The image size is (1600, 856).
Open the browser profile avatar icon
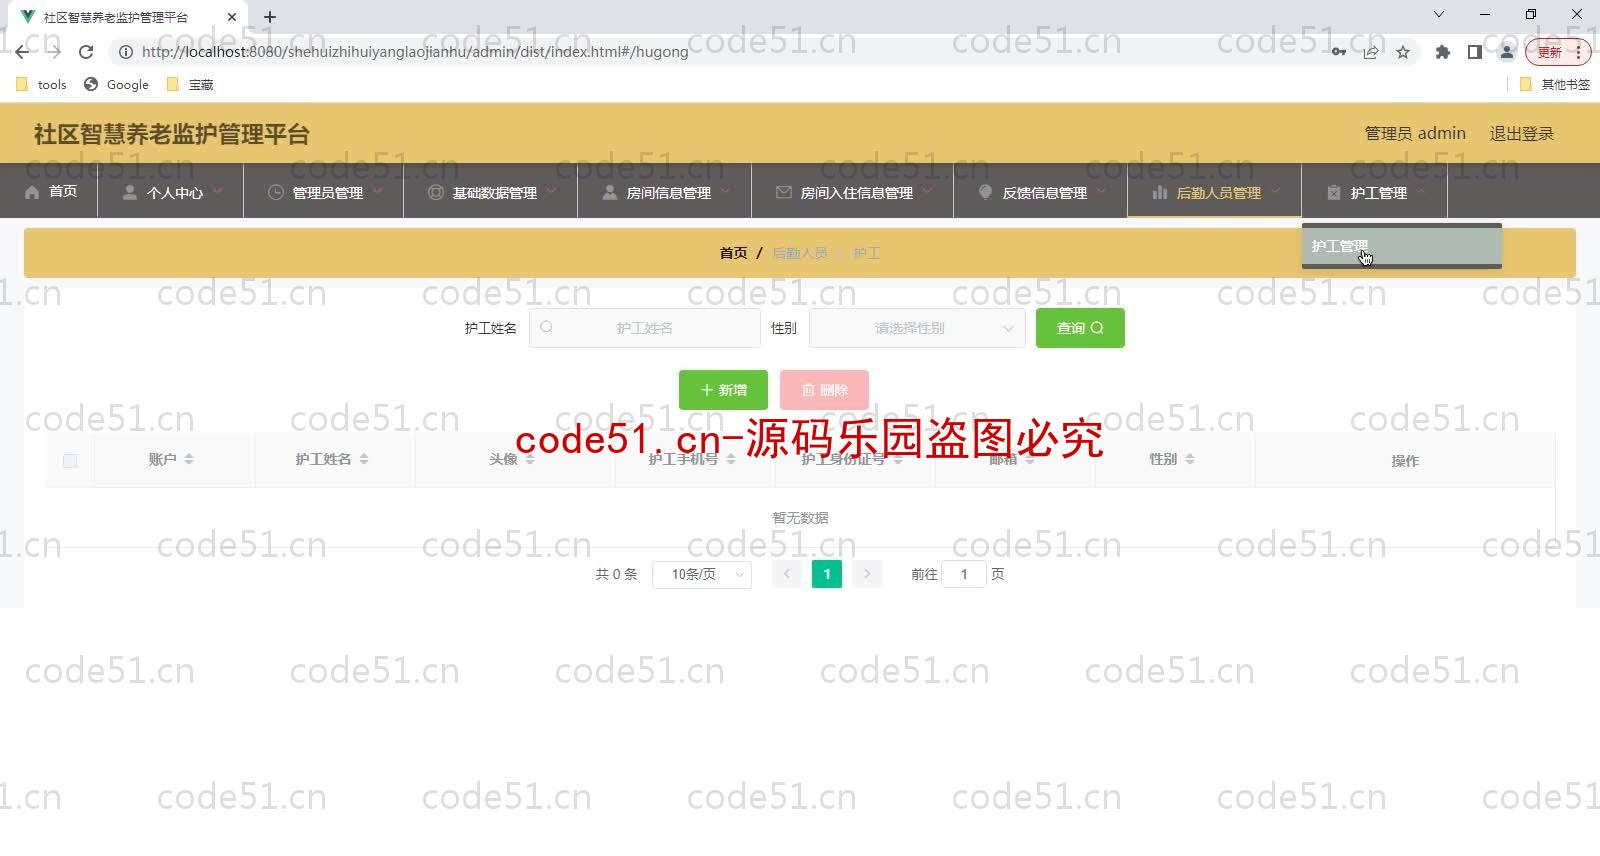[x=1506, y=52]
